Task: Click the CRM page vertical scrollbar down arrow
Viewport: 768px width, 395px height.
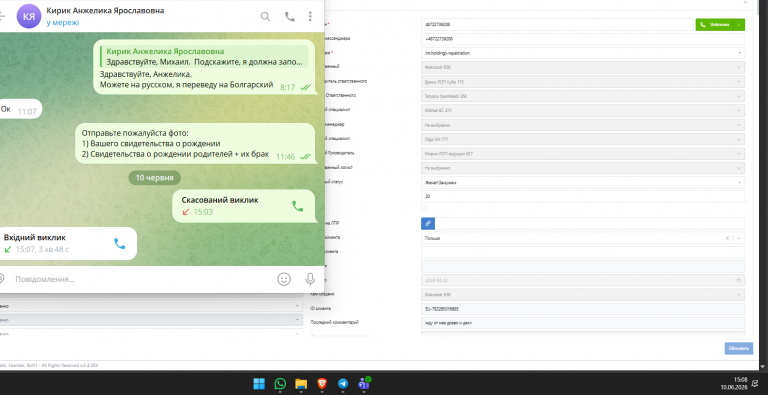Action: pos(763,366)
